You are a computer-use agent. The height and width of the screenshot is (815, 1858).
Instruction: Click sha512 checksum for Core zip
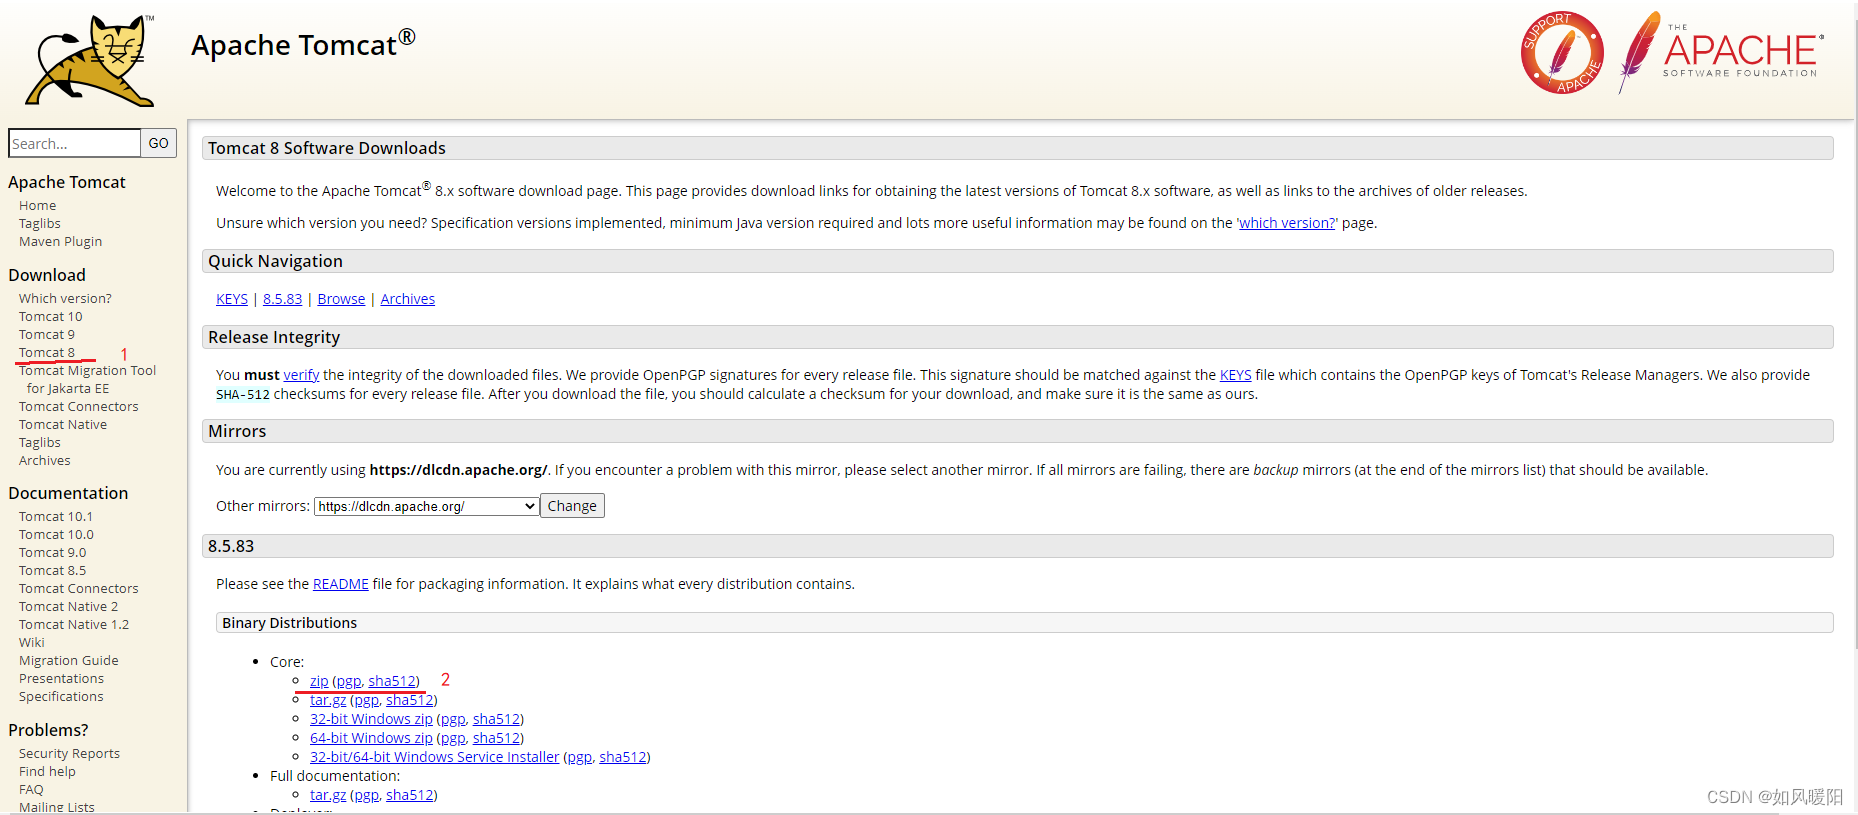[392, 681]
